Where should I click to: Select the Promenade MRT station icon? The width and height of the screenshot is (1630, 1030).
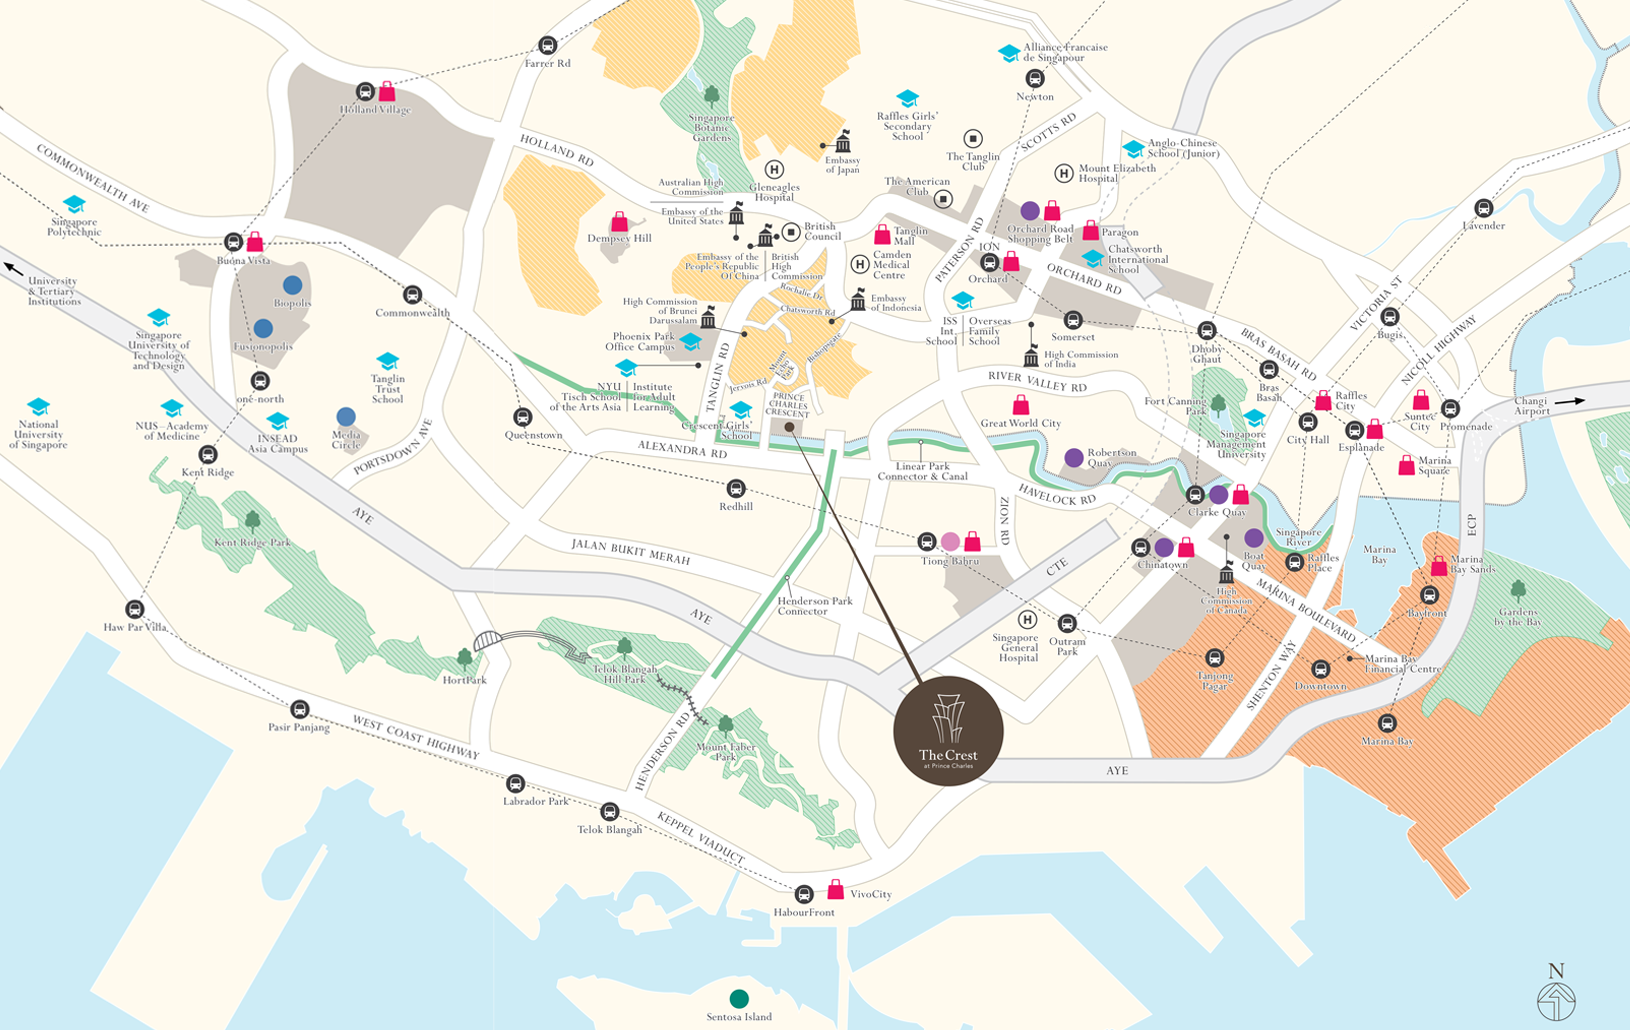pyautogui.click(x=1451, y=409)
